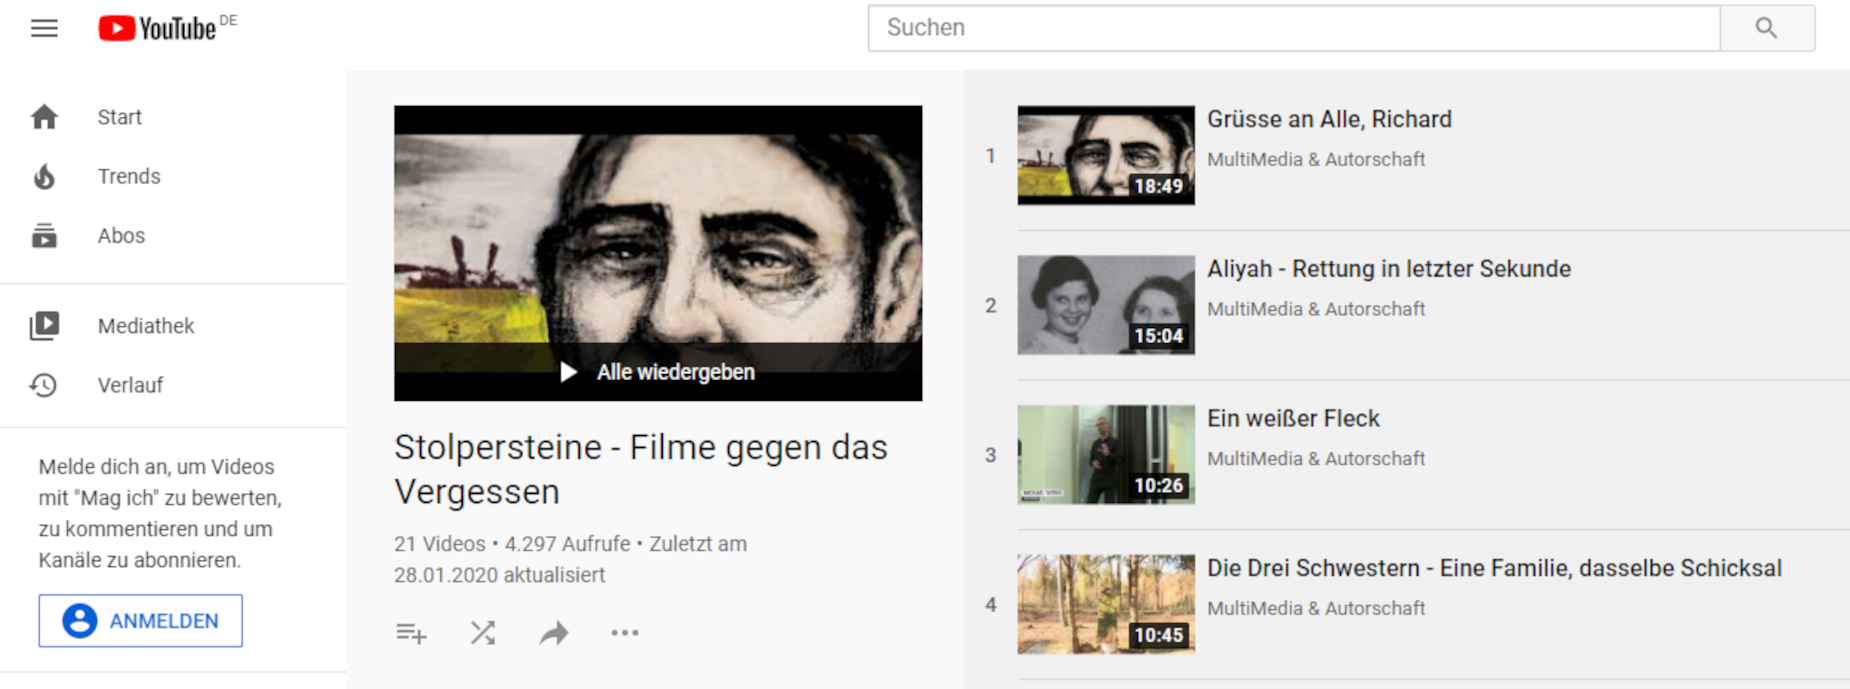Select Trends in the sidebar
The width and height of the screenshot is (1850, 689).
[x=129, y=176]
